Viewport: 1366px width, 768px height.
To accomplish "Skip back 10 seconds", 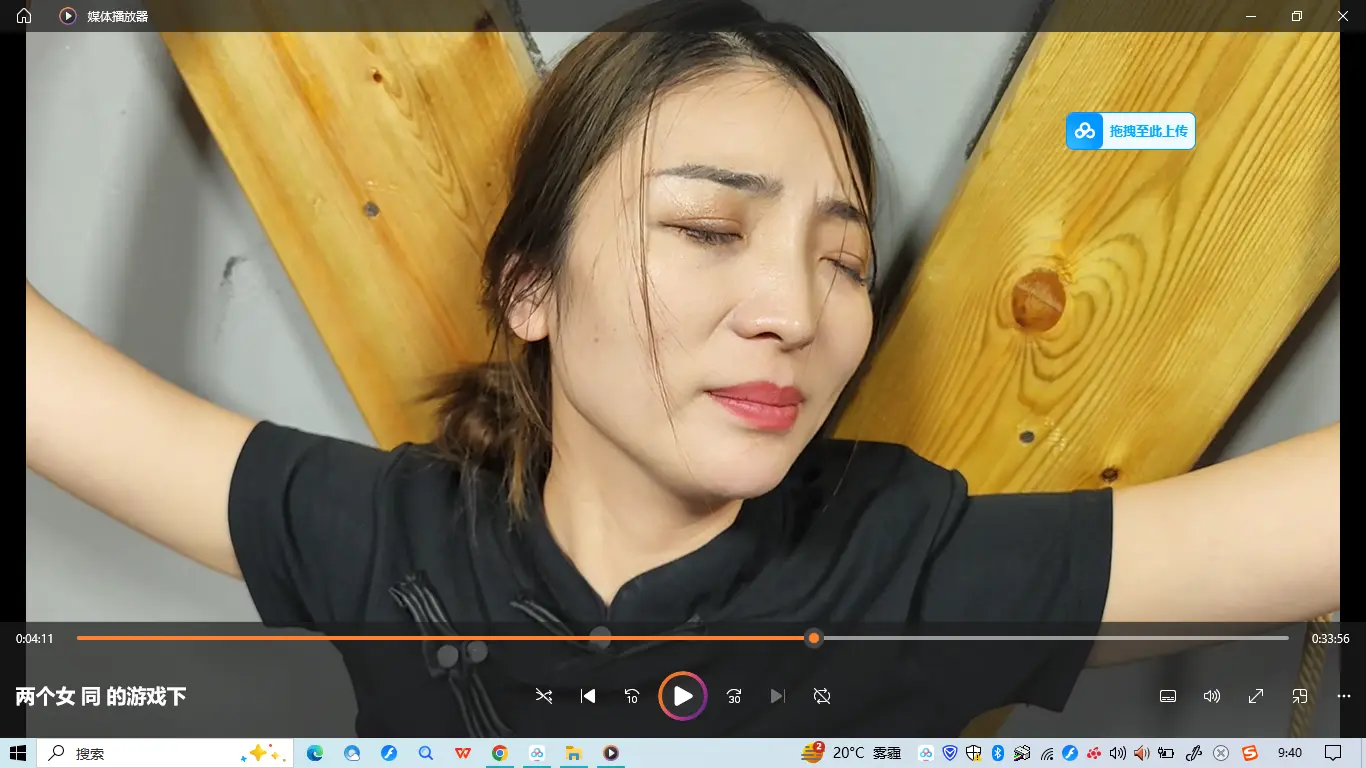I will 632,696.
